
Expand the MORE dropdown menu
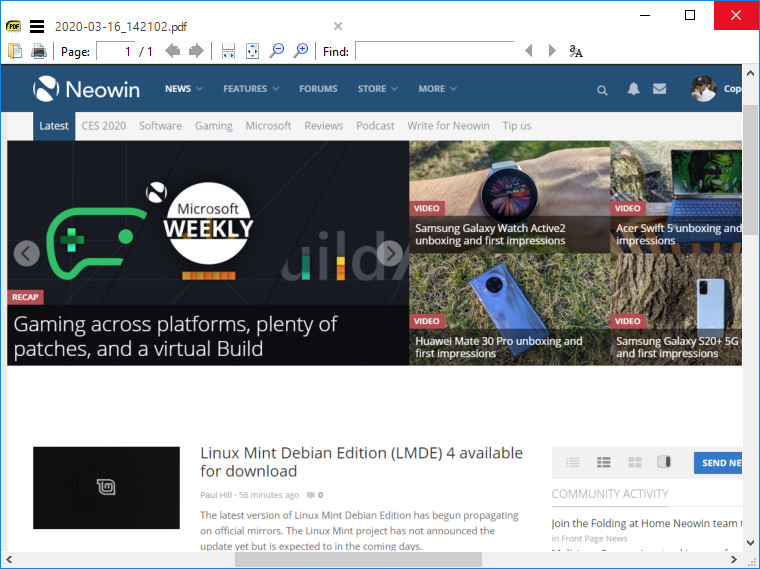click(438, 89)
